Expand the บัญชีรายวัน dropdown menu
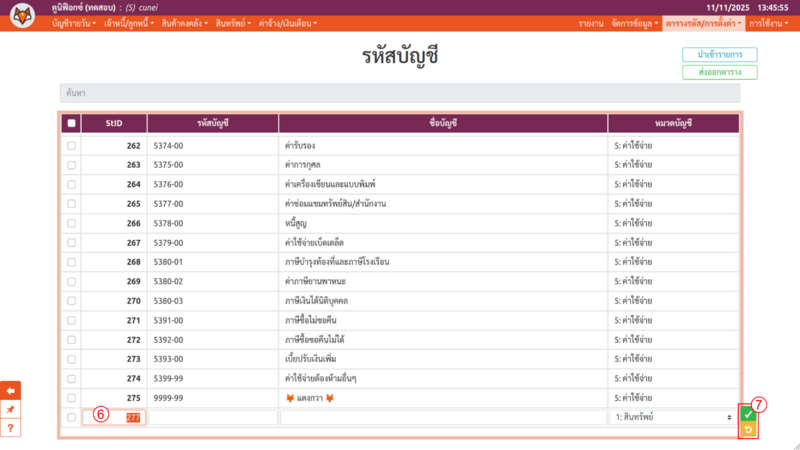Screen dimensions: 800x450 pos(75,23)
